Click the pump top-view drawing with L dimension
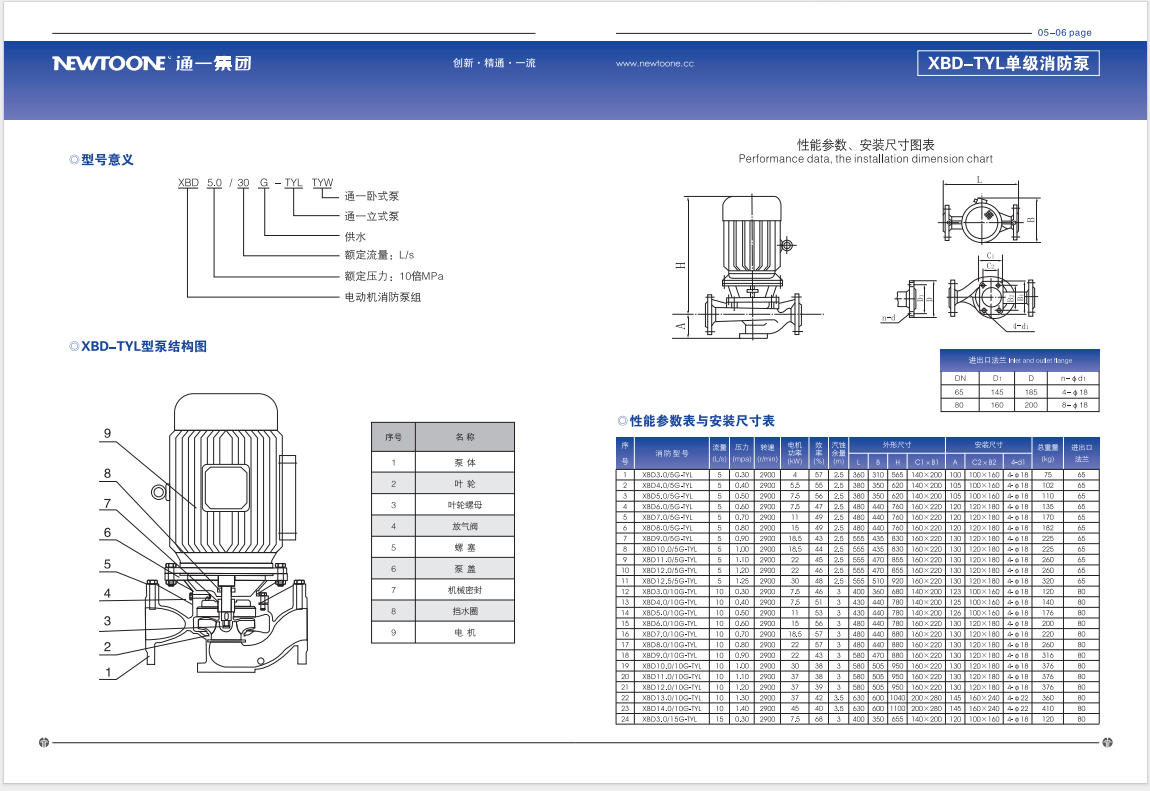 tap(980, 218)
